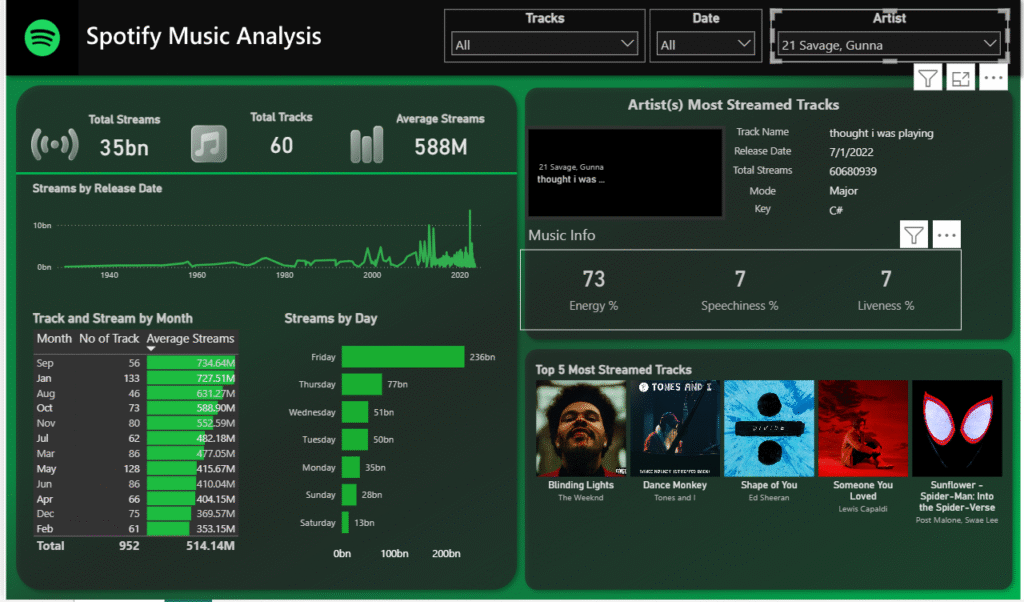Image resolution: width=1024 pixels, height=602 pixels.
Task: Select the Mar row in month table
Action: pyautogui.click(x=135, y=453)
